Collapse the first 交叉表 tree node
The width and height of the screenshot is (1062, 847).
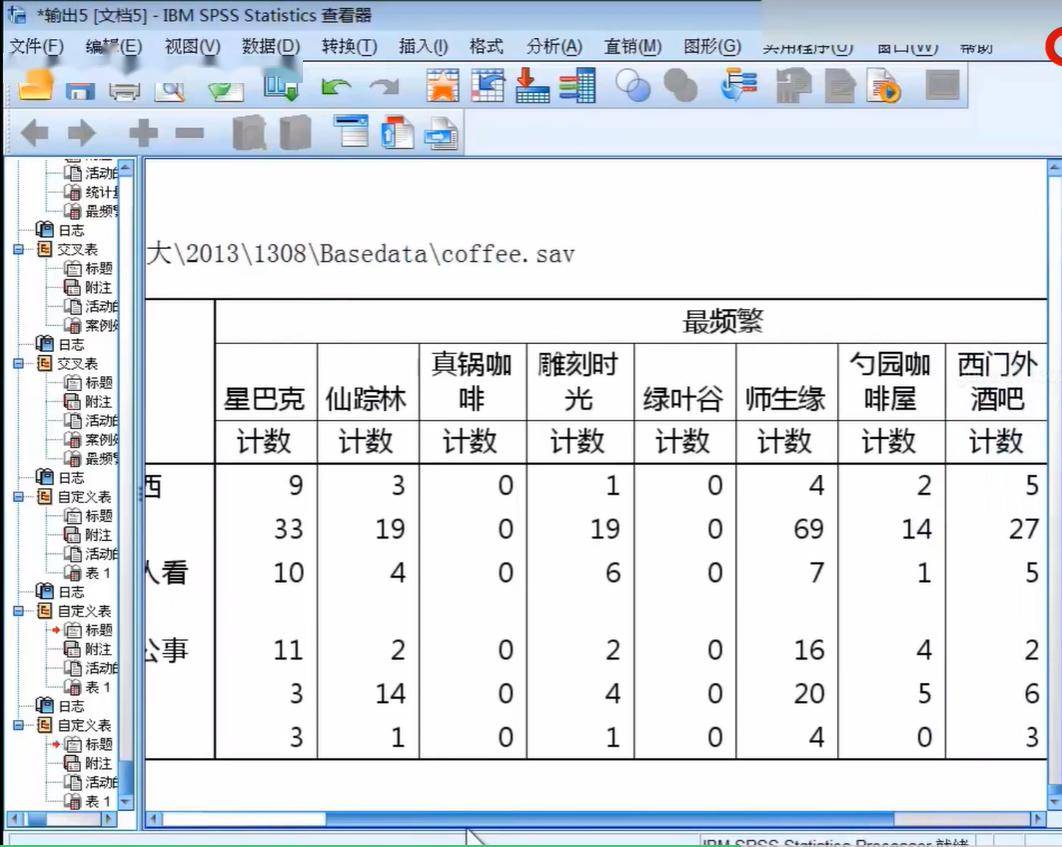pyautogui.click(x=18, y=250)
